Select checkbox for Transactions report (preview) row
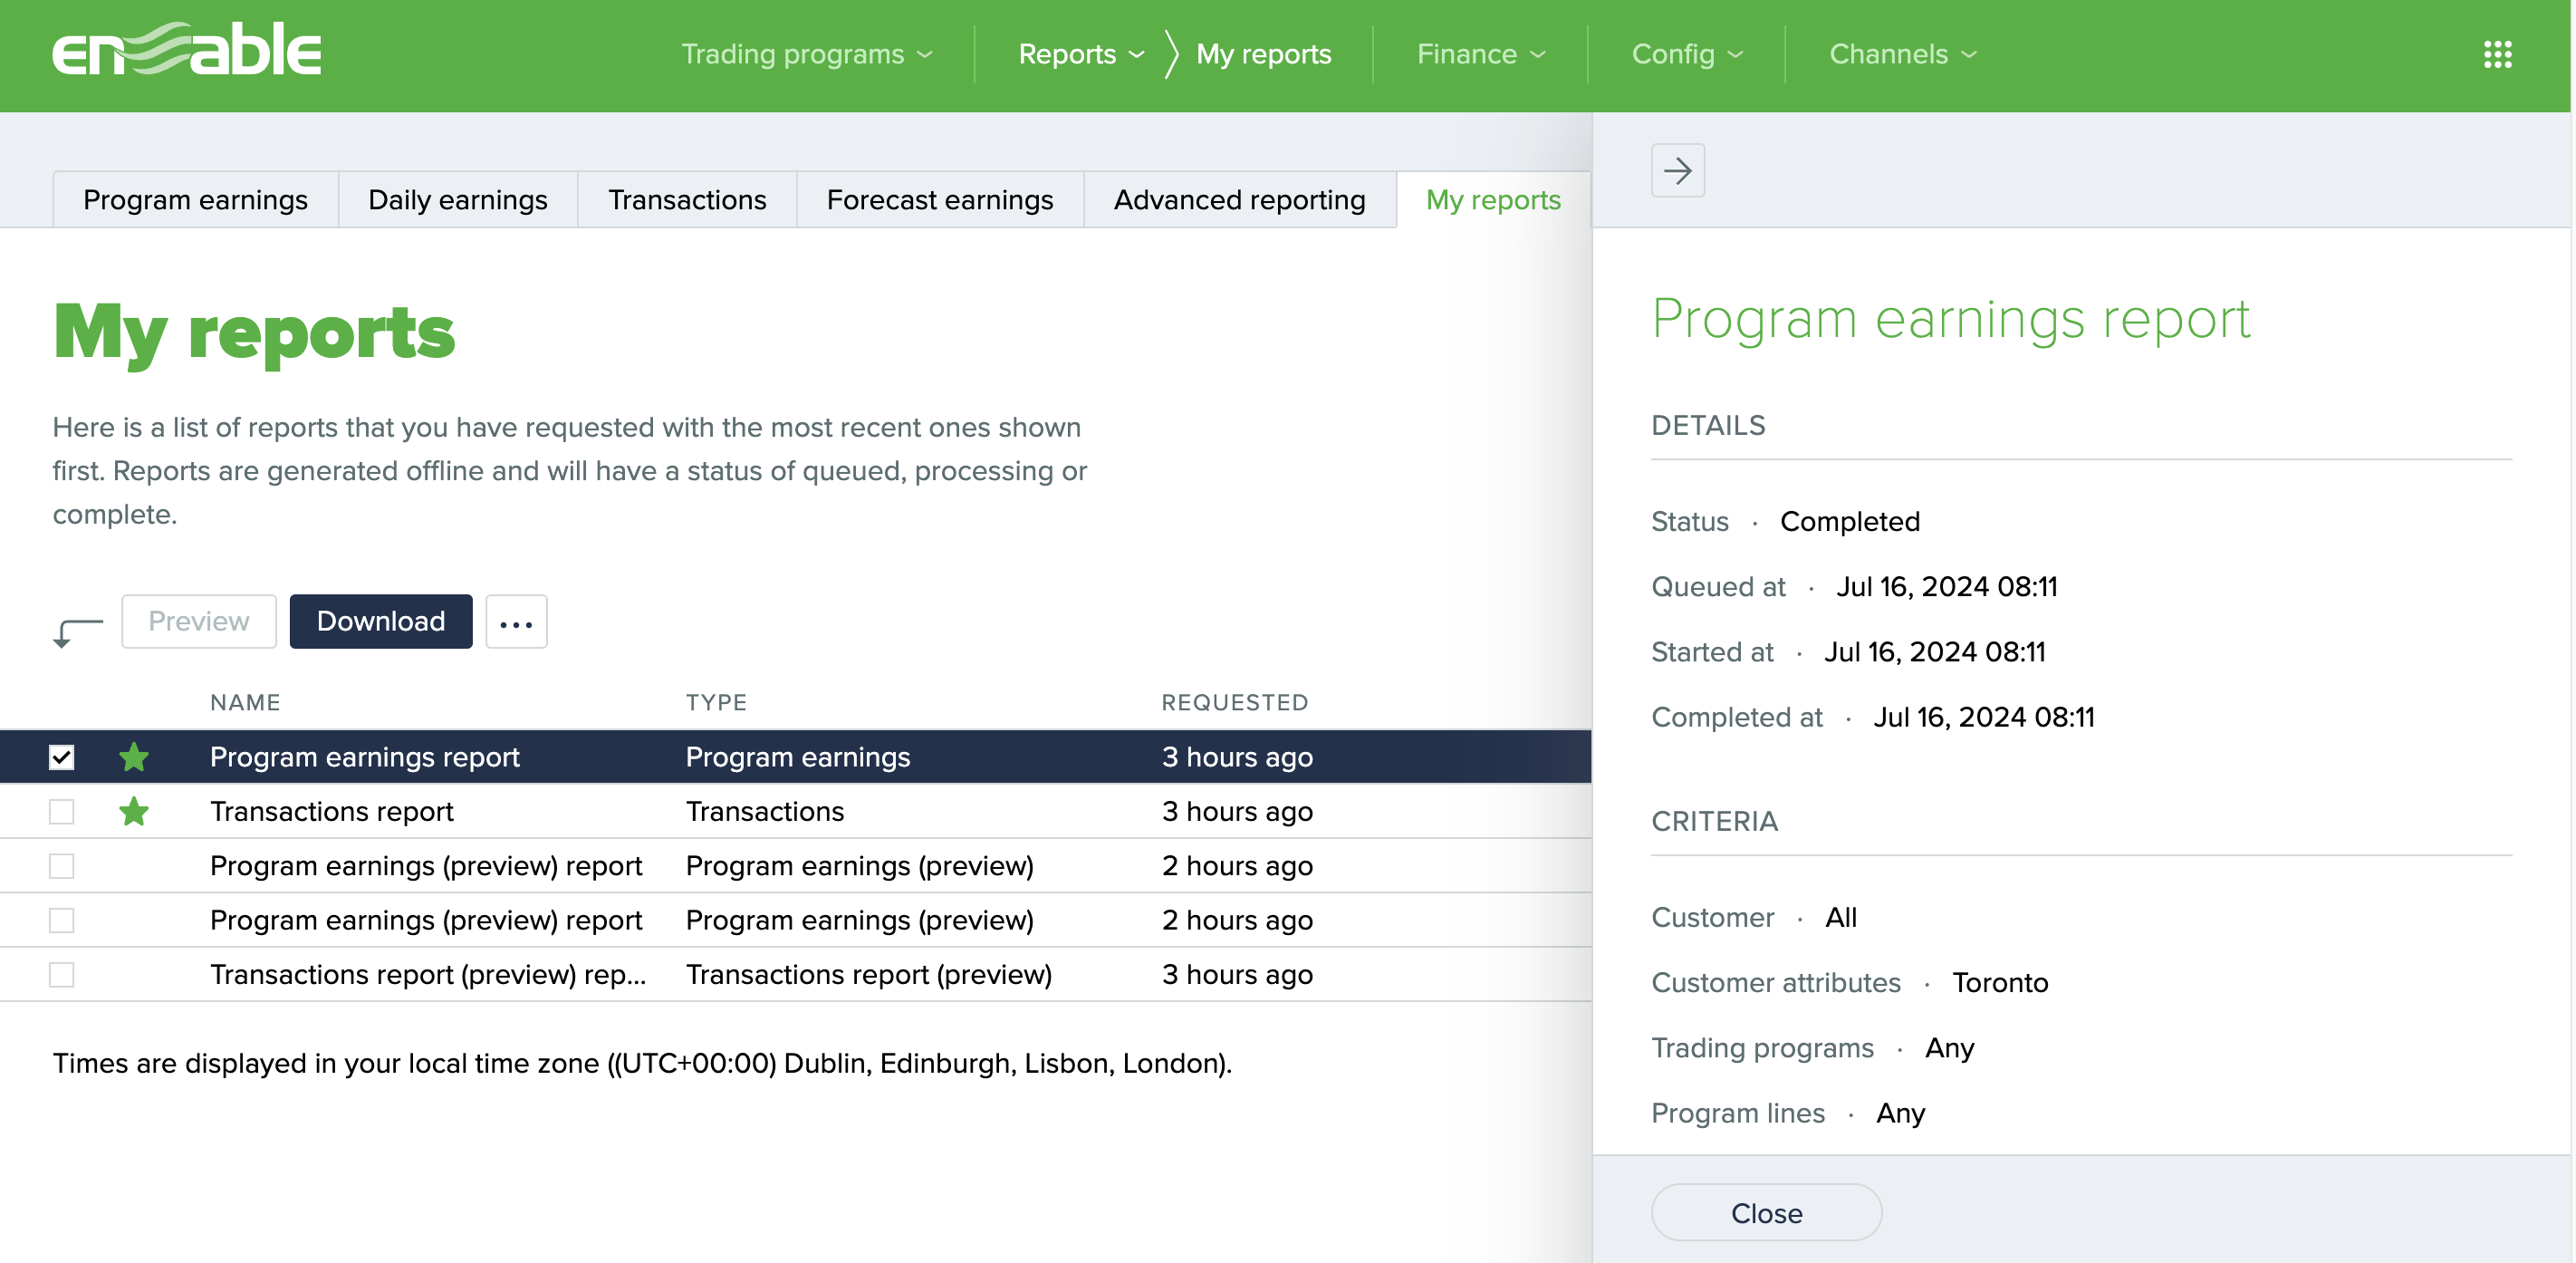Viewport: 2576px width, 1263px height. click(62, 974)
